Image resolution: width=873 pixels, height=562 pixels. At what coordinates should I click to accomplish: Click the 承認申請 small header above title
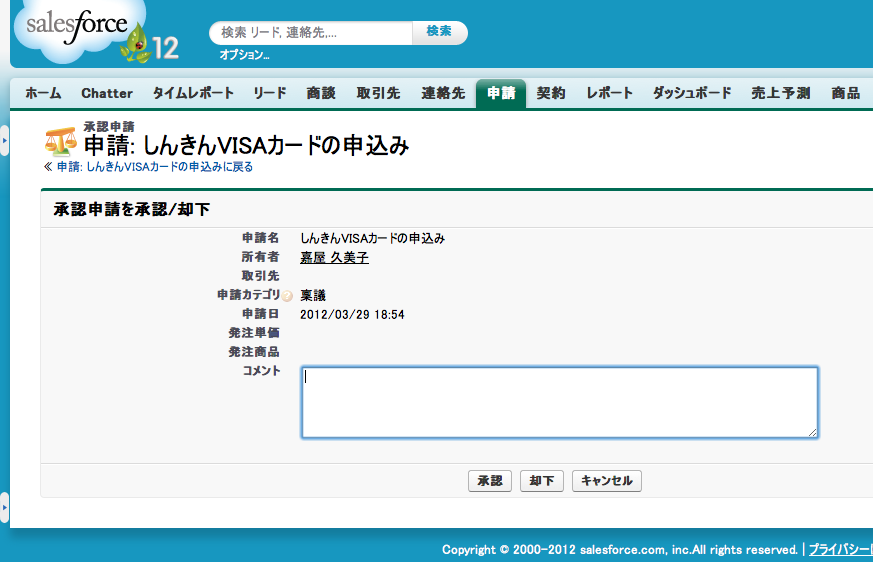(x=109, y=126)
